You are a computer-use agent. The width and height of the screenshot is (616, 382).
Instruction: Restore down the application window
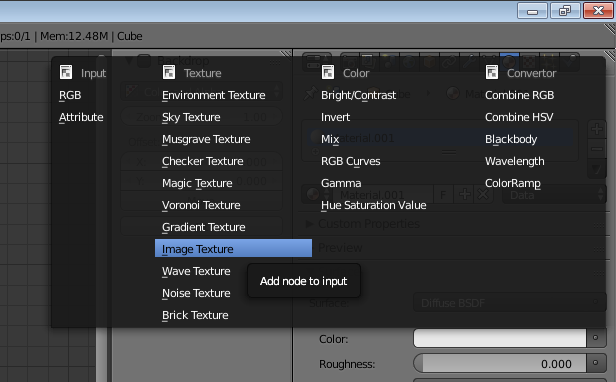coord(565,11)
